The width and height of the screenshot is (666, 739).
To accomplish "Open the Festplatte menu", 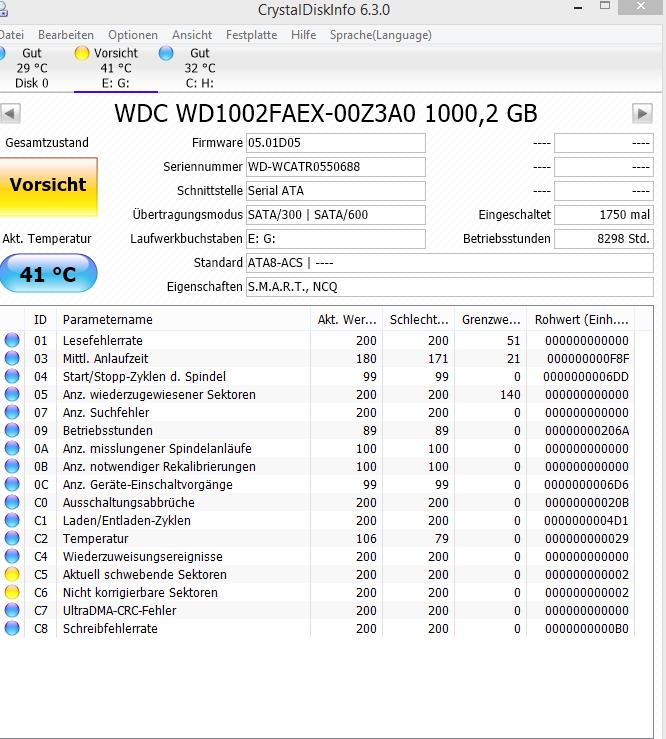I will 251,35.
